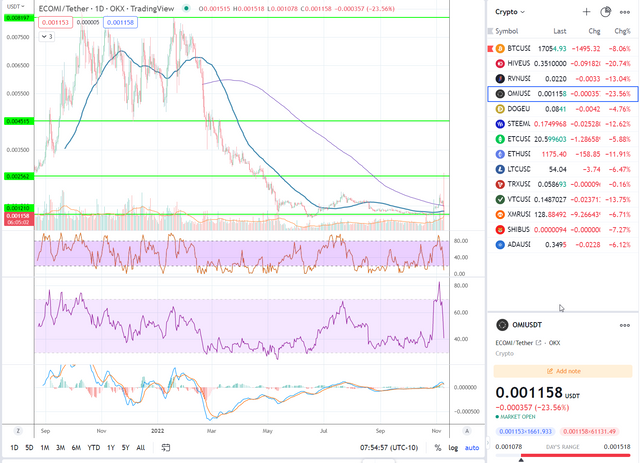640x463 pixels.
Task: Click the STEEM coin icon
Action: pyautogui.click(x=500, y=124)
